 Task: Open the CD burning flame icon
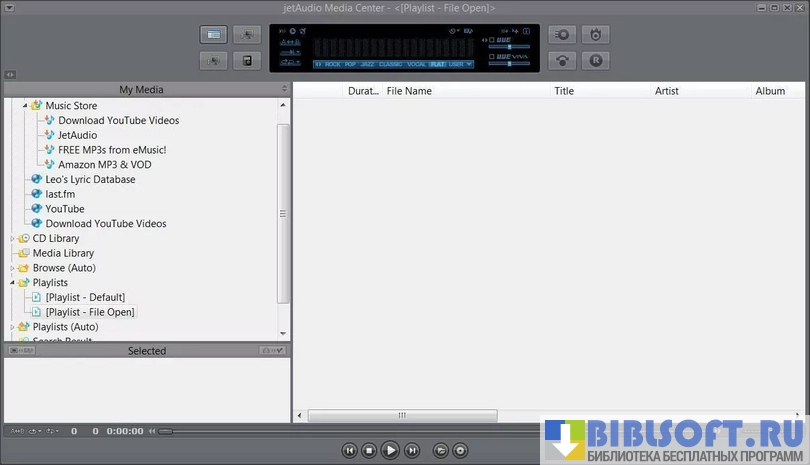[x=596, y=35]
